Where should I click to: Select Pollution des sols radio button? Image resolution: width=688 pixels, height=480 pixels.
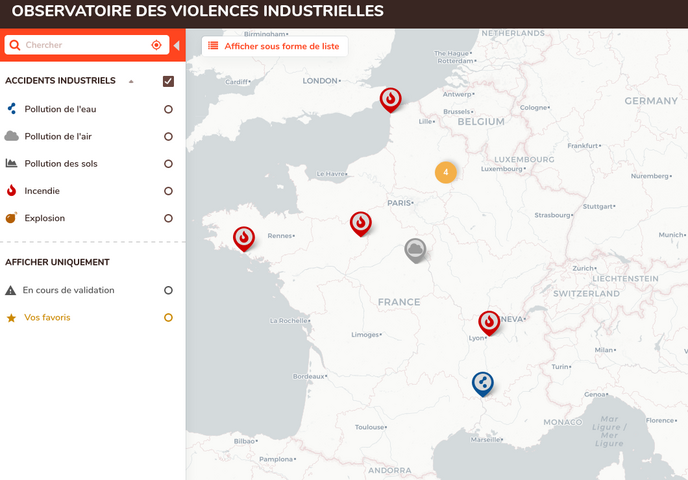coord(168,164)
